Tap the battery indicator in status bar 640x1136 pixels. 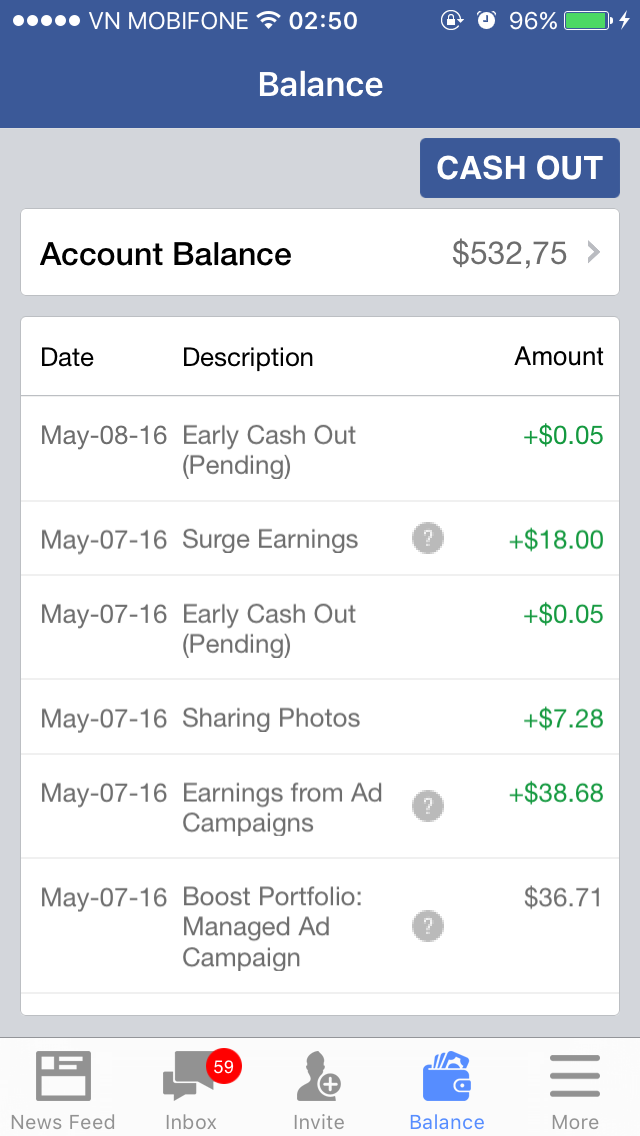pyautogui.click(x=586, y=21)
